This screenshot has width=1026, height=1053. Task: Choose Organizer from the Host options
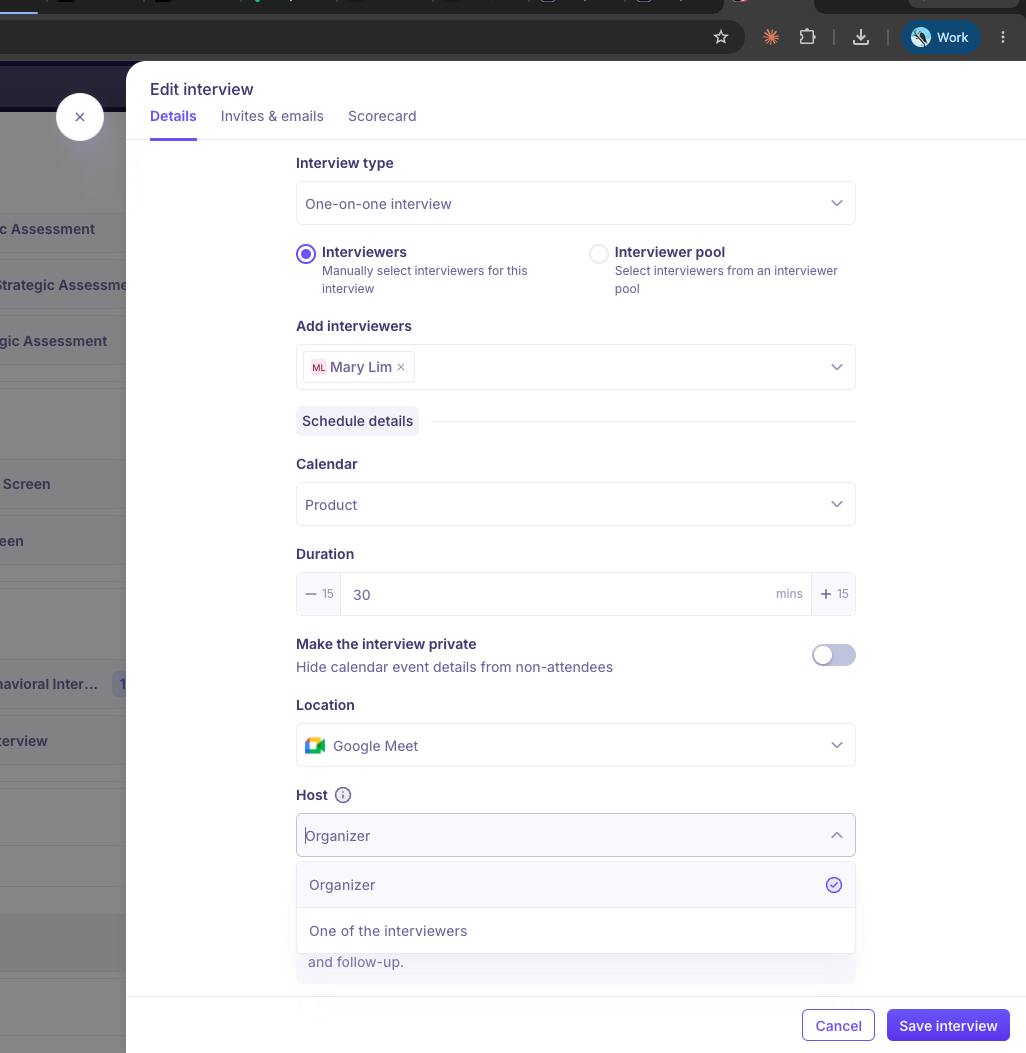click(575, 885)
